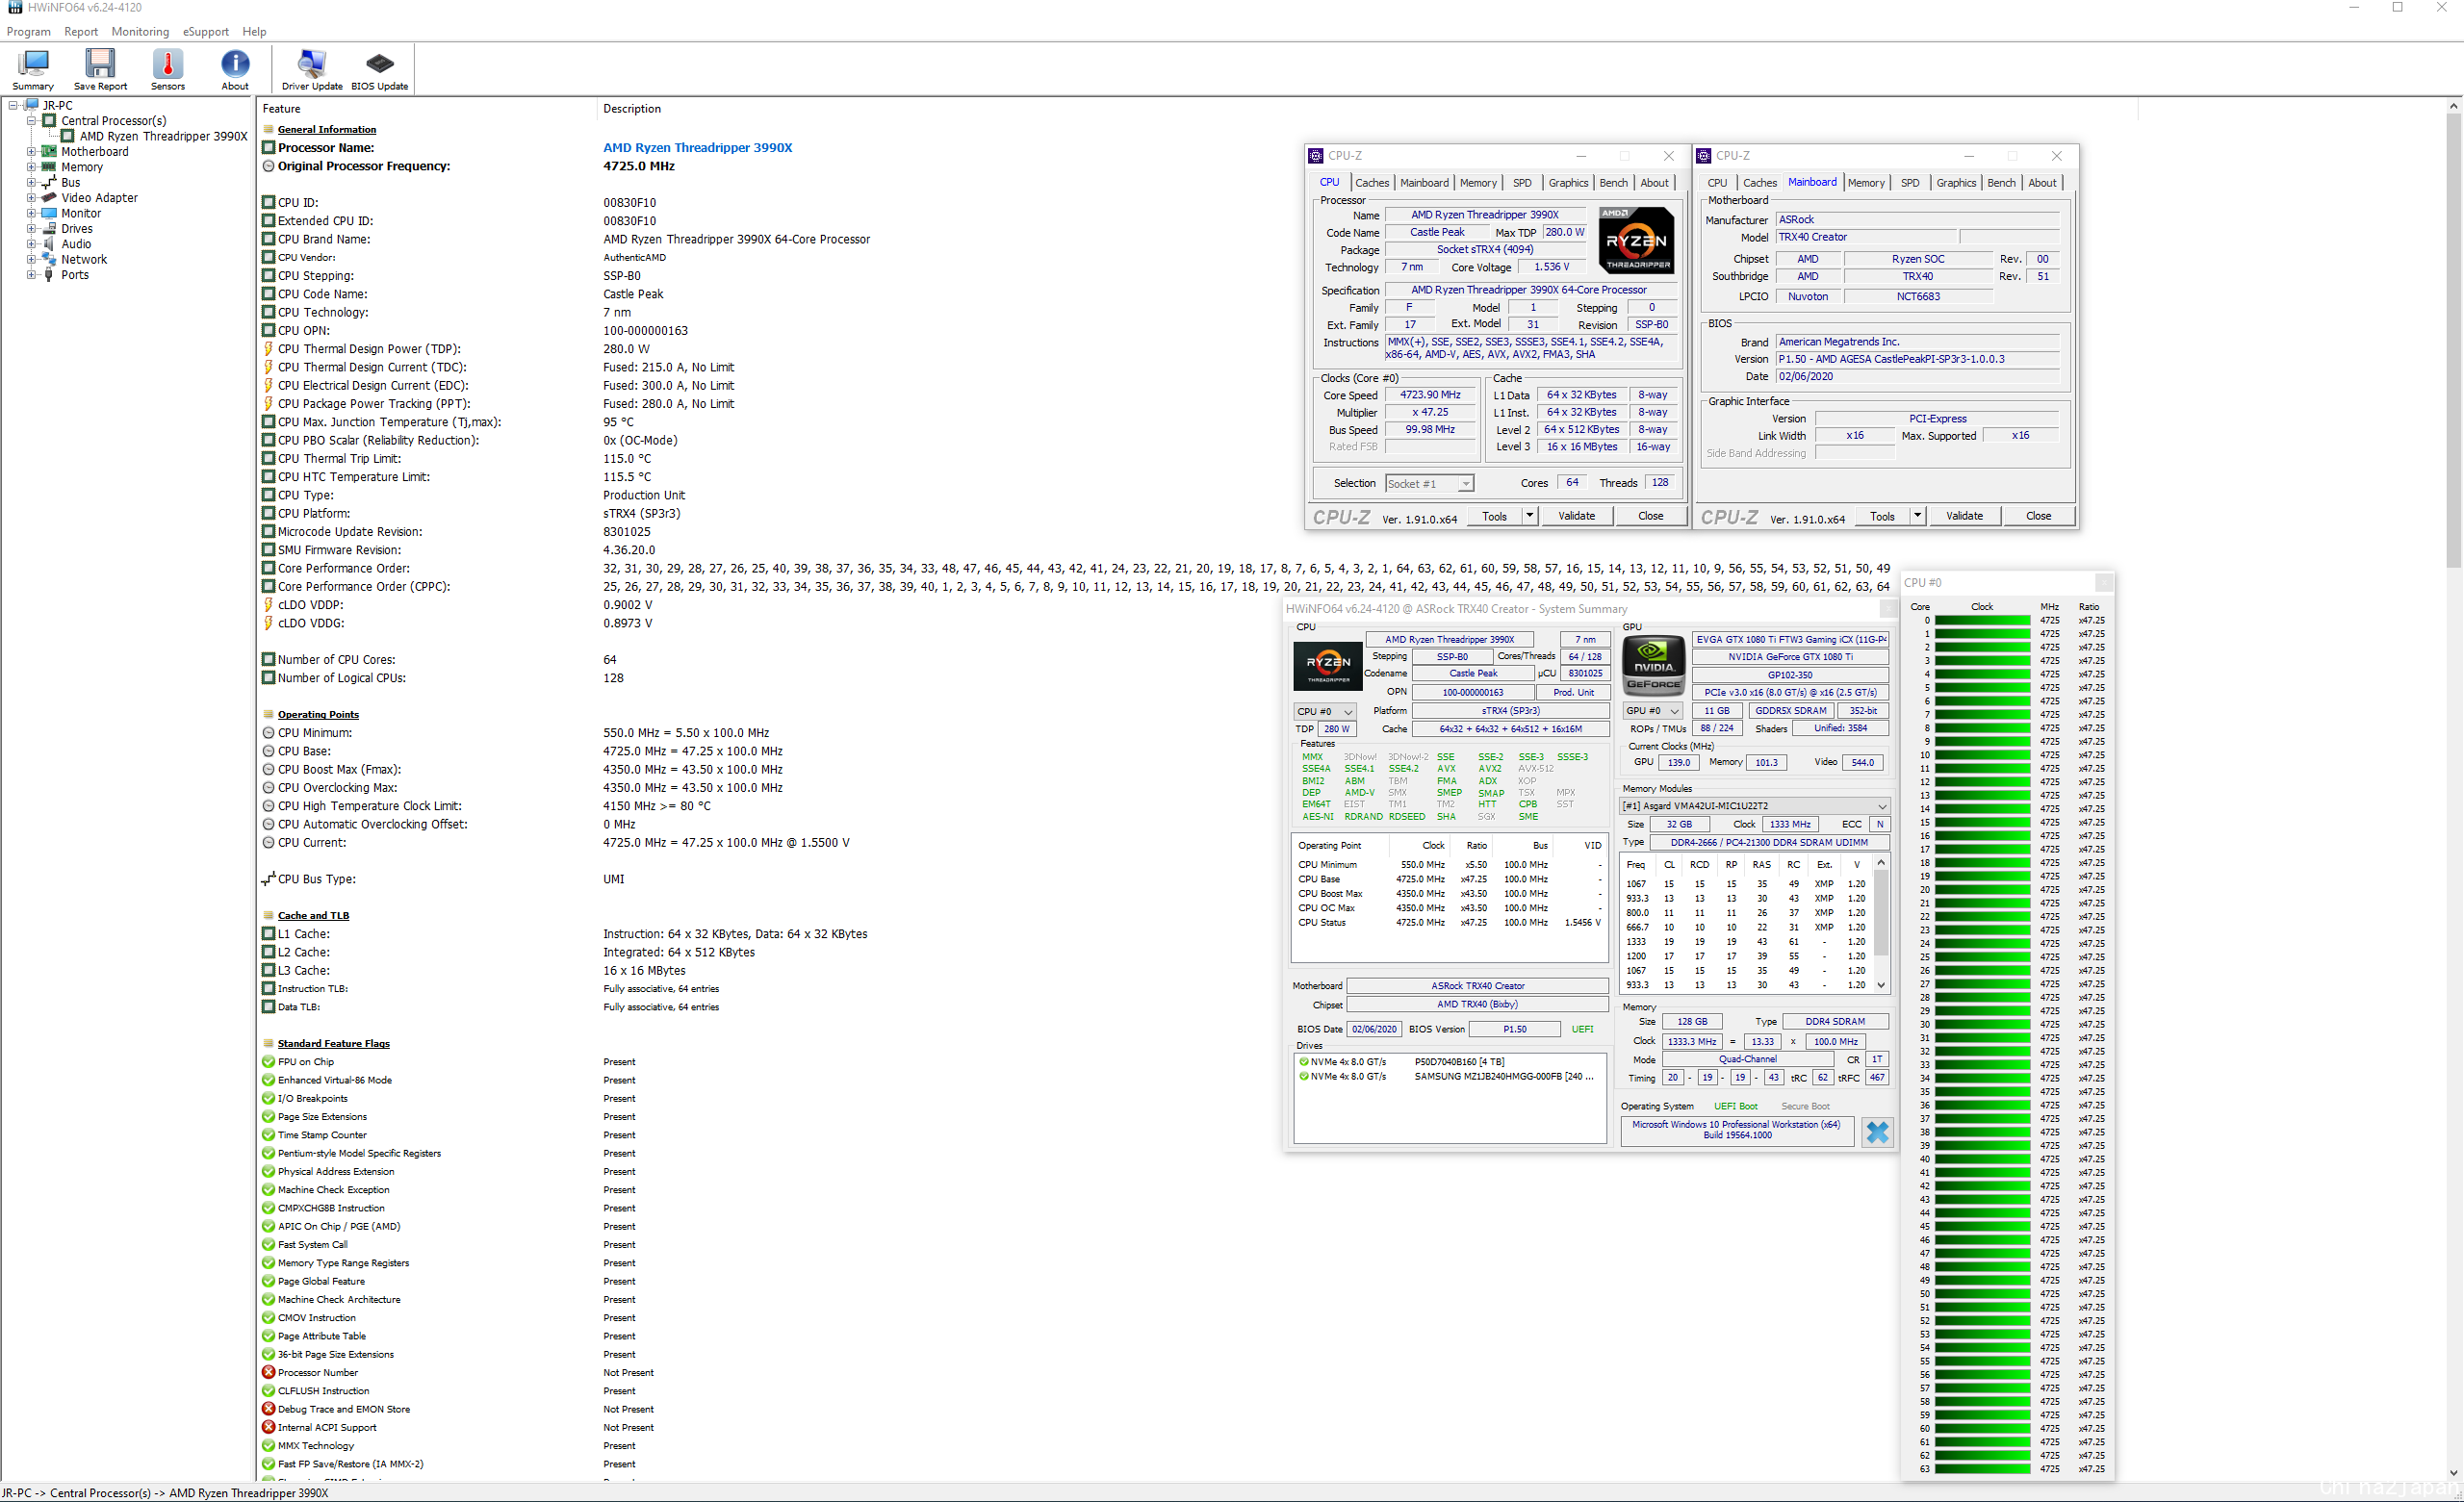Switch to SPD tab in first CPU-Z window

pos(1522,183)
